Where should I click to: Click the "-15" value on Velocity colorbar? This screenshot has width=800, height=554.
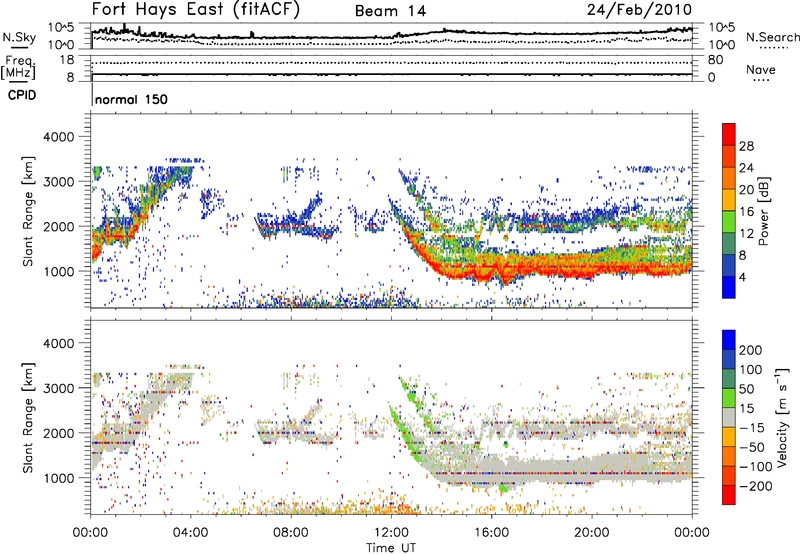[752, 428]
